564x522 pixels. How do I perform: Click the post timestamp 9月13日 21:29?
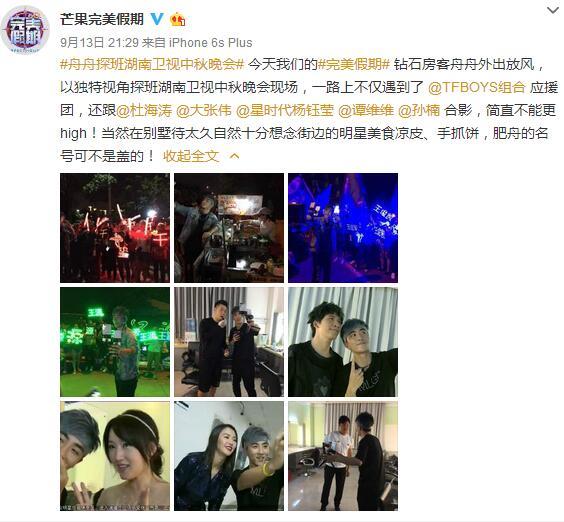99,43
